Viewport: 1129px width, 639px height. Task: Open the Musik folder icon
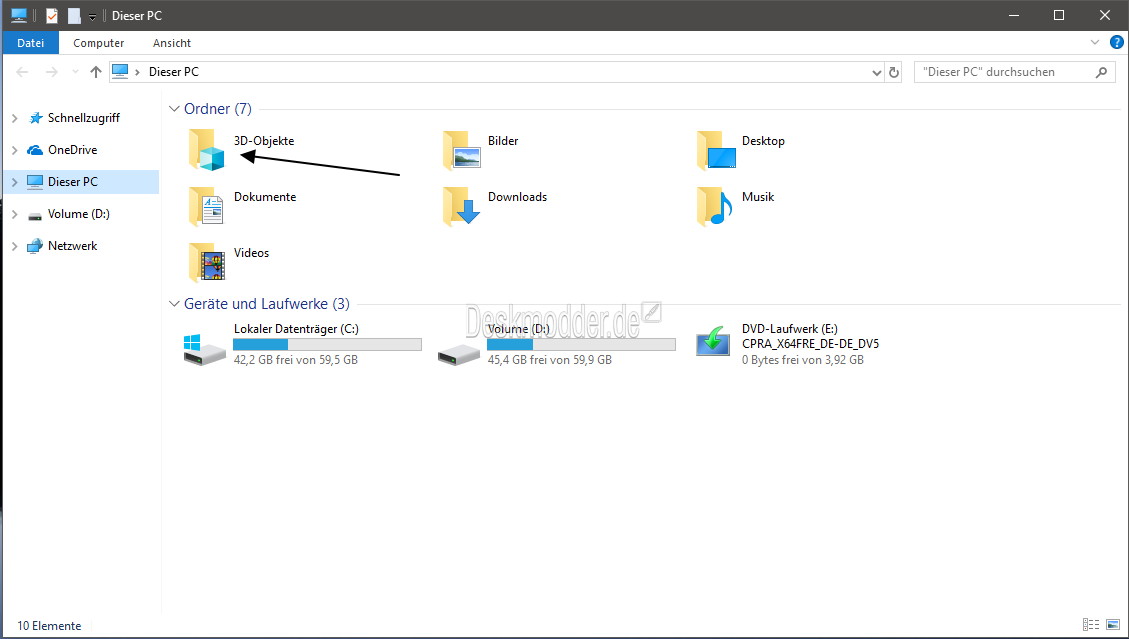coord(714,206)
